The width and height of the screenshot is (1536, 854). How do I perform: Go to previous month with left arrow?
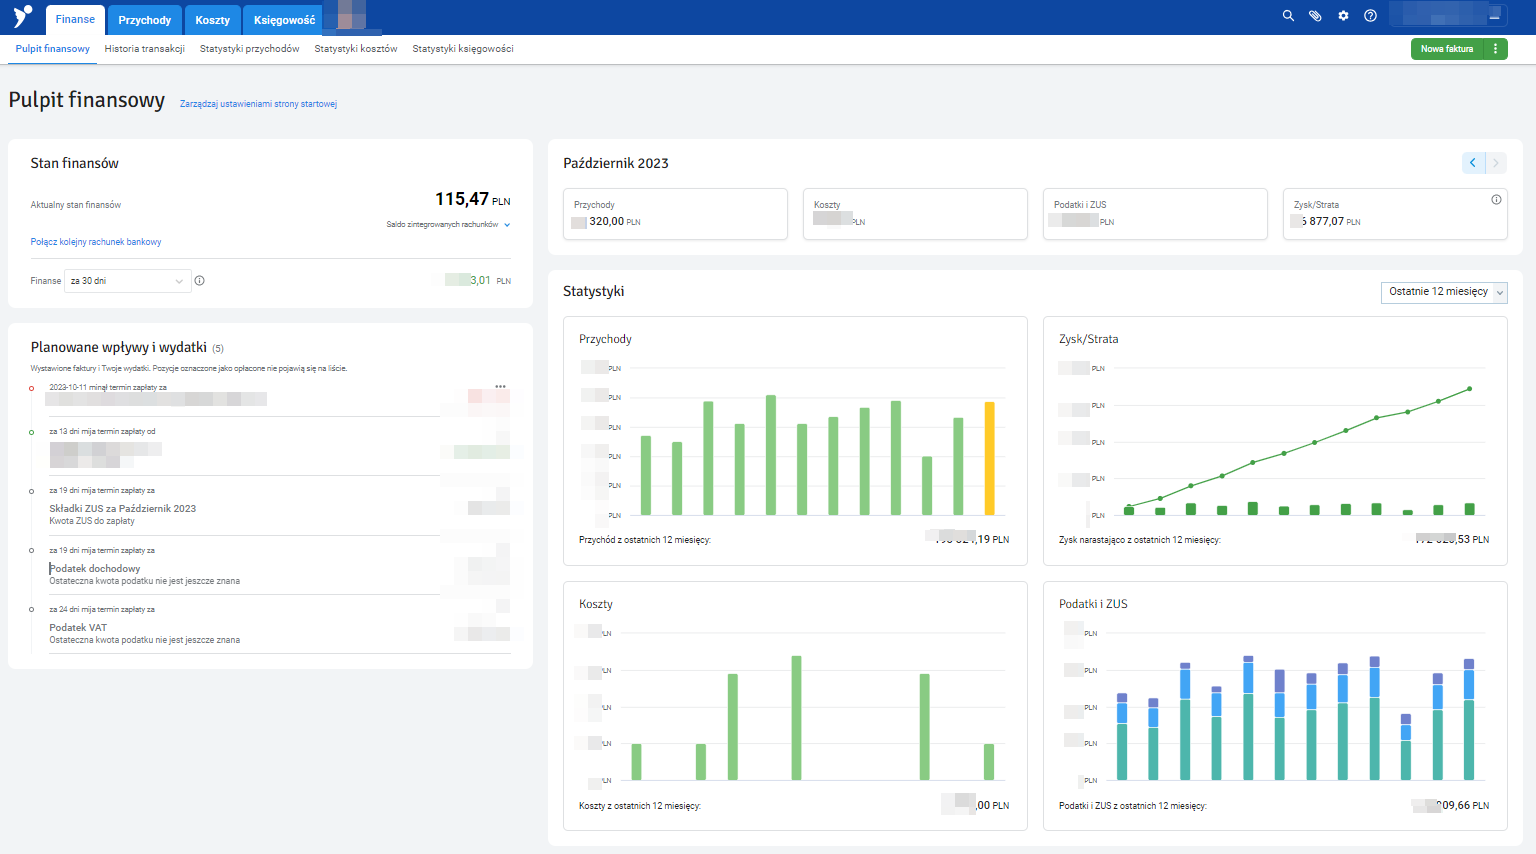coord(1473,163)
